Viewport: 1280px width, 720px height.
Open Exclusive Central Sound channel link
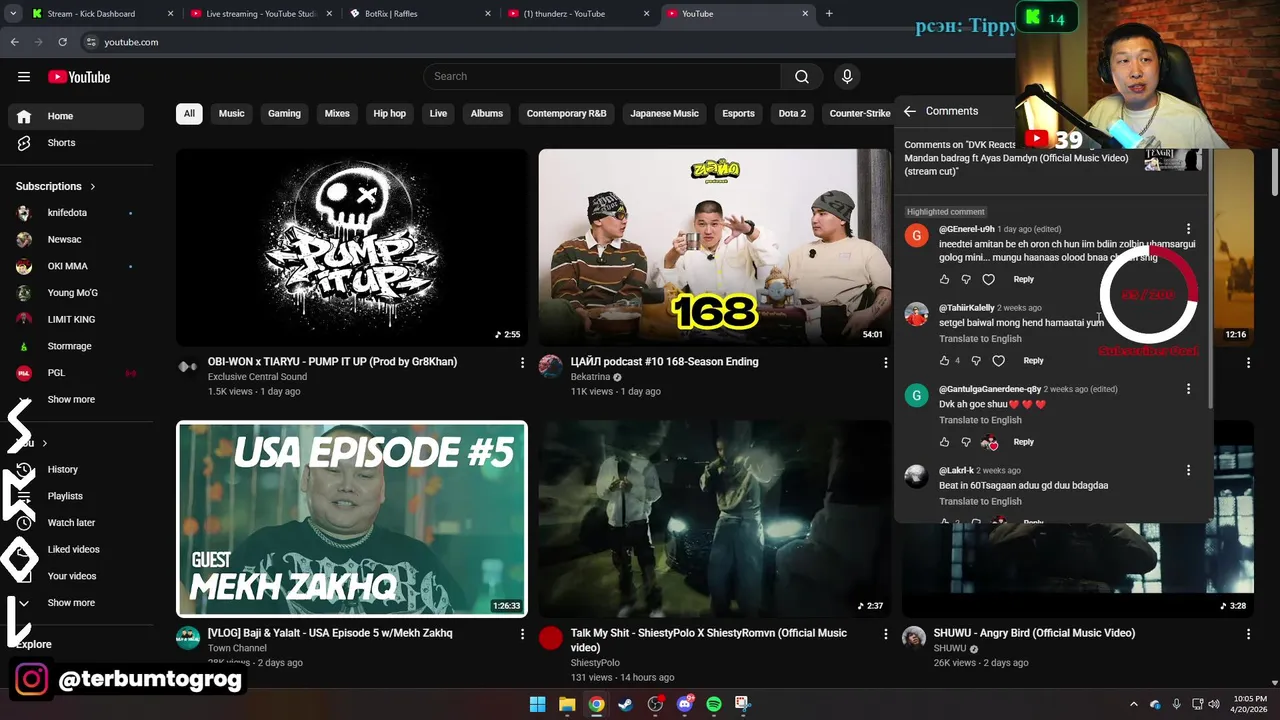click(257, 377)
